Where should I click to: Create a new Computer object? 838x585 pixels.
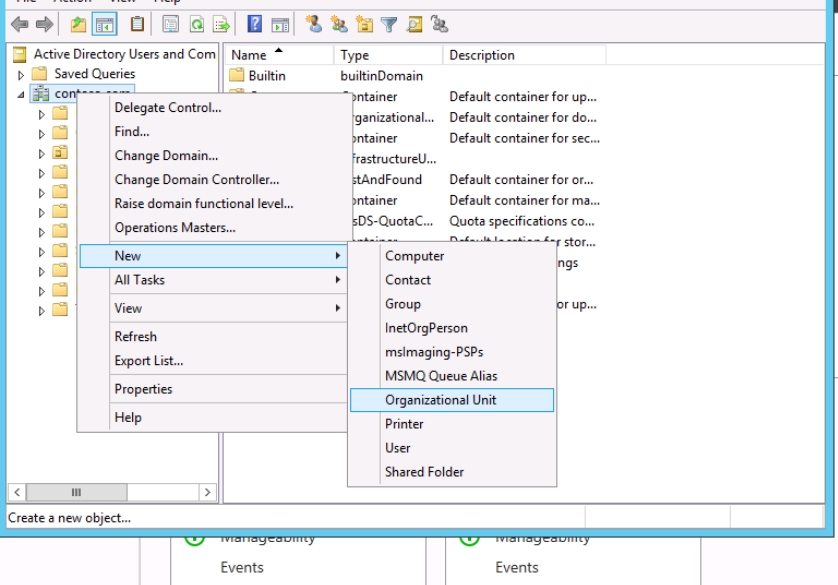point(452,256)
